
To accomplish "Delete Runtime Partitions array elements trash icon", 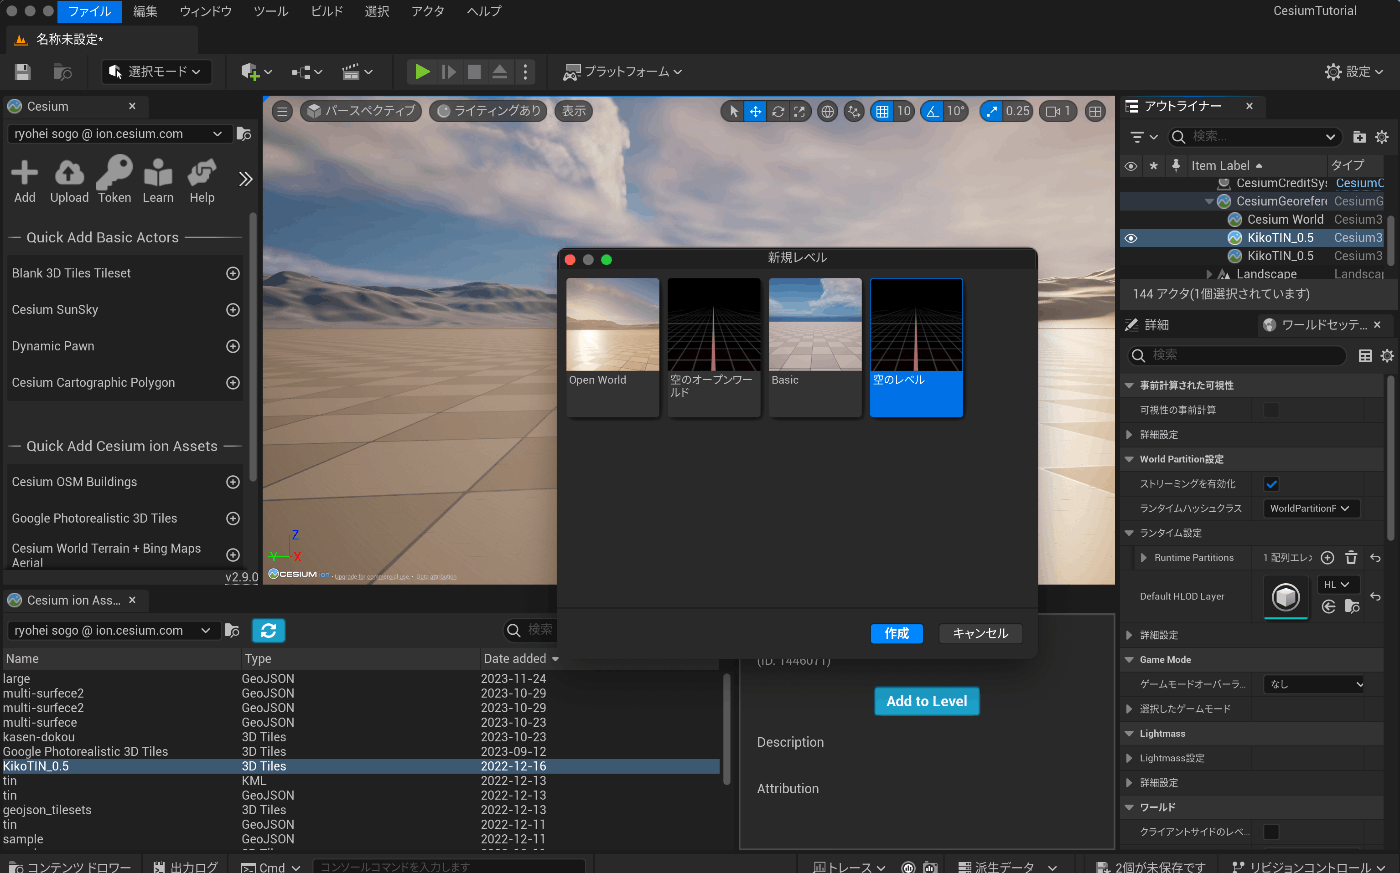I will 1351,558.
